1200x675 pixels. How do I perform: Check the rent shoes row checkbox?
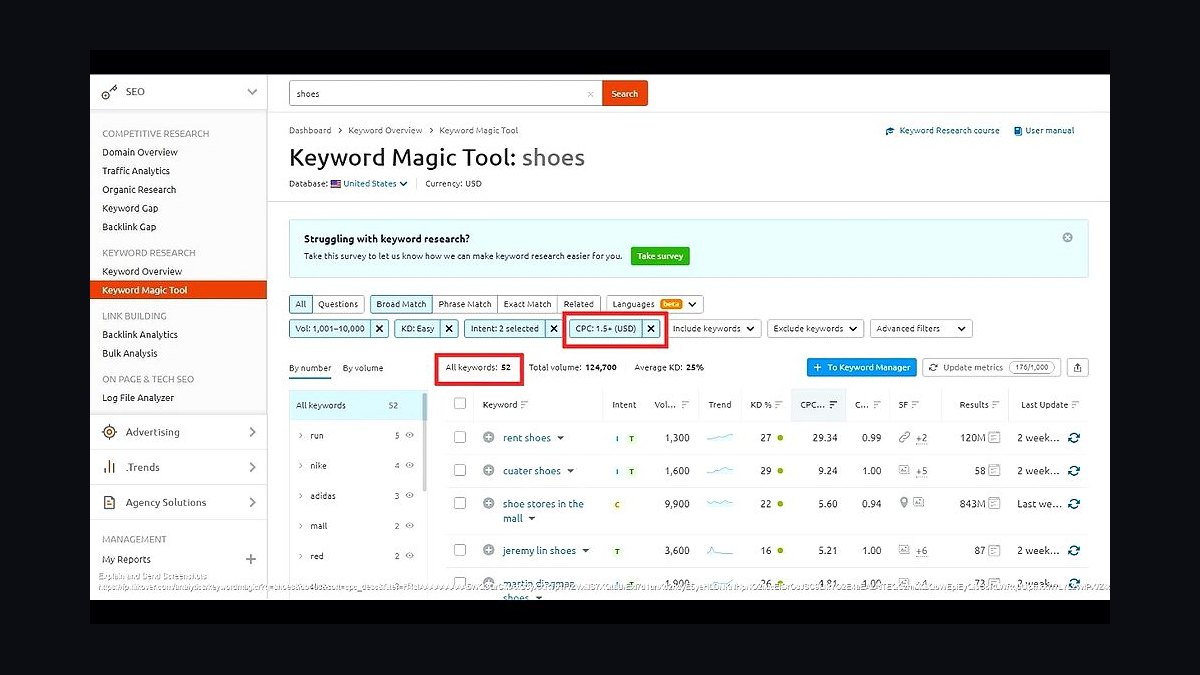click(x=460, y=437)
